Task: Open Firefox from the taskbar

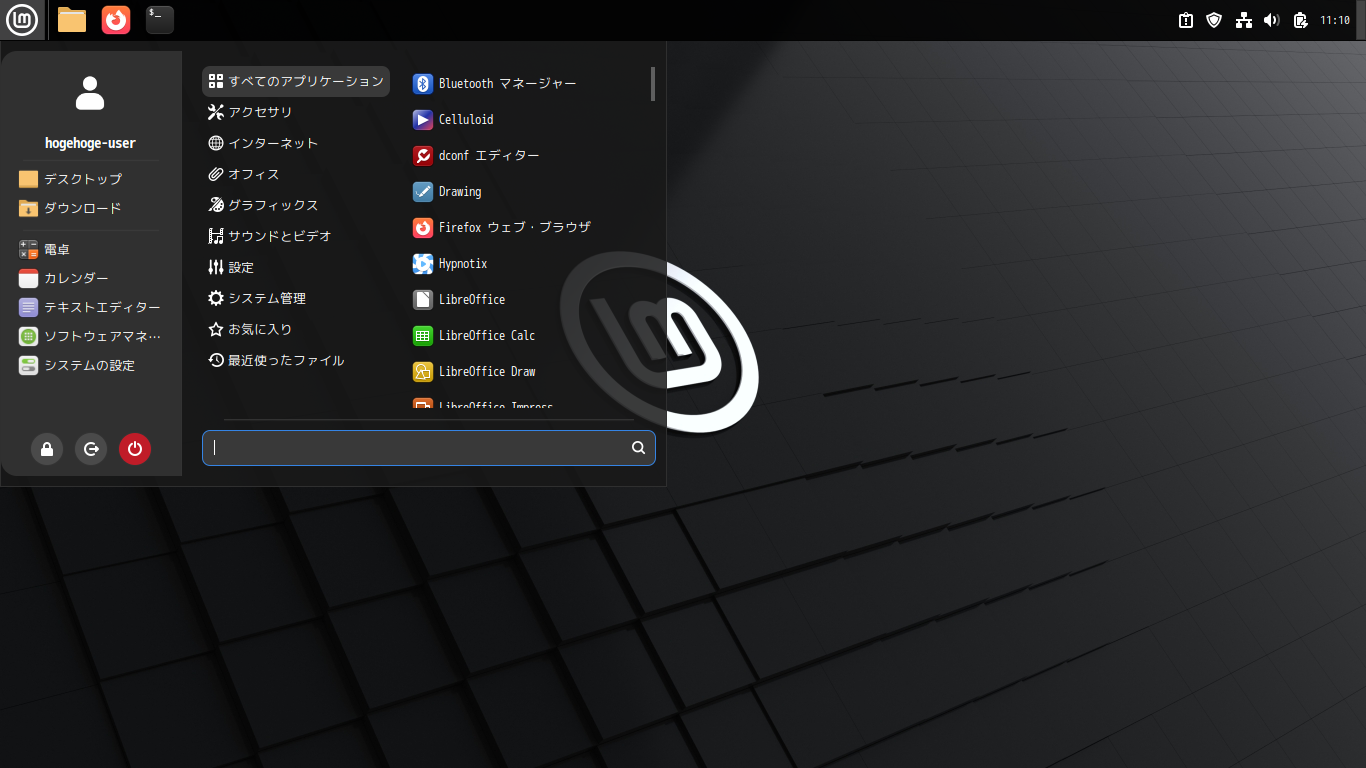Action: click(115, 19)
